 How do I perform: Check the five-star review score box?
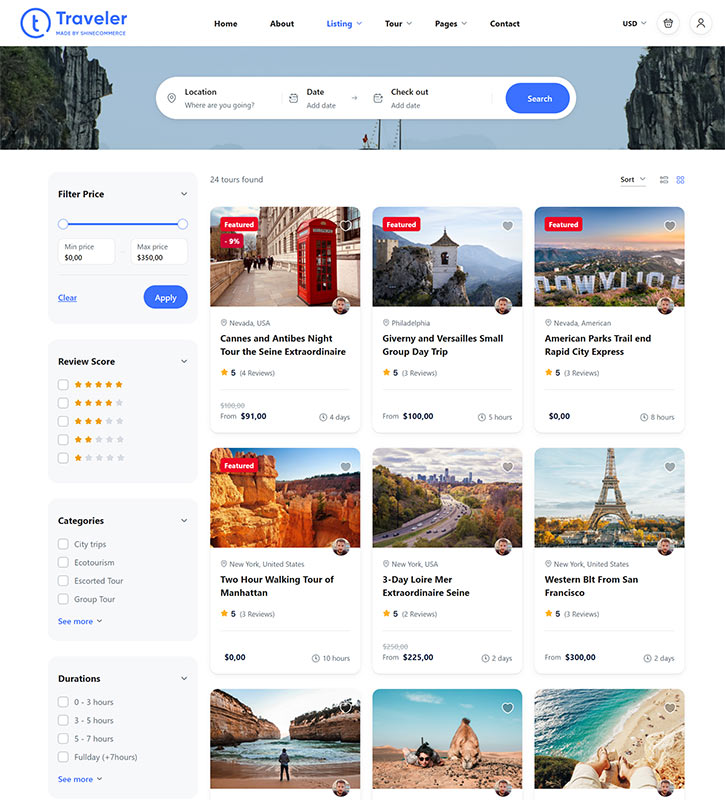coord(63,385)
